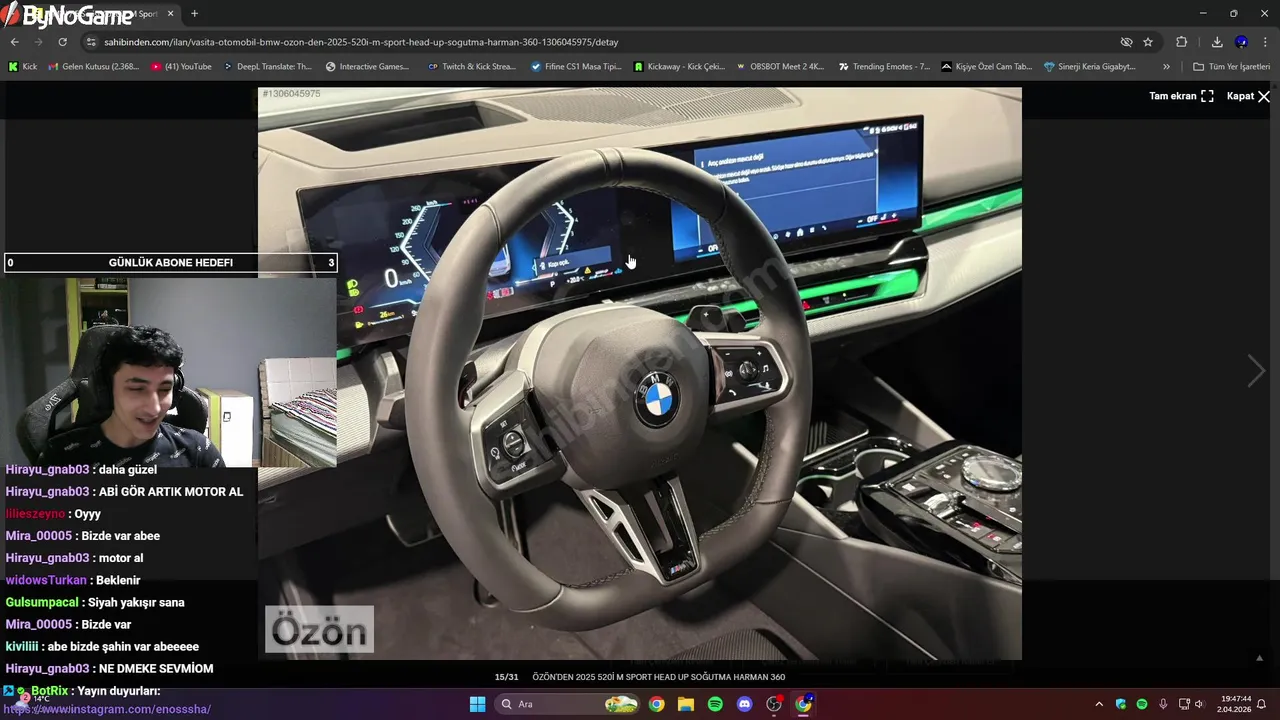Open a new browser tab

[x=194, y=14]
